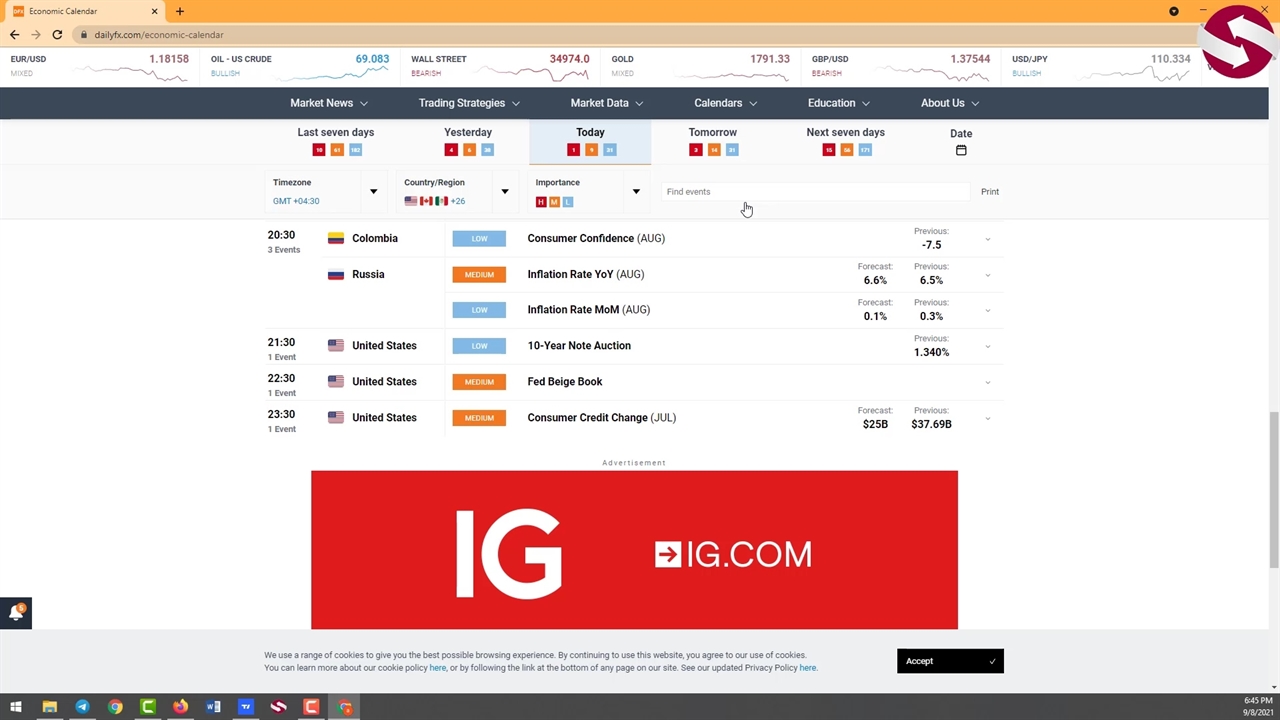Click the Find events search field
1280x720 pixels.
tap(815, 192)
